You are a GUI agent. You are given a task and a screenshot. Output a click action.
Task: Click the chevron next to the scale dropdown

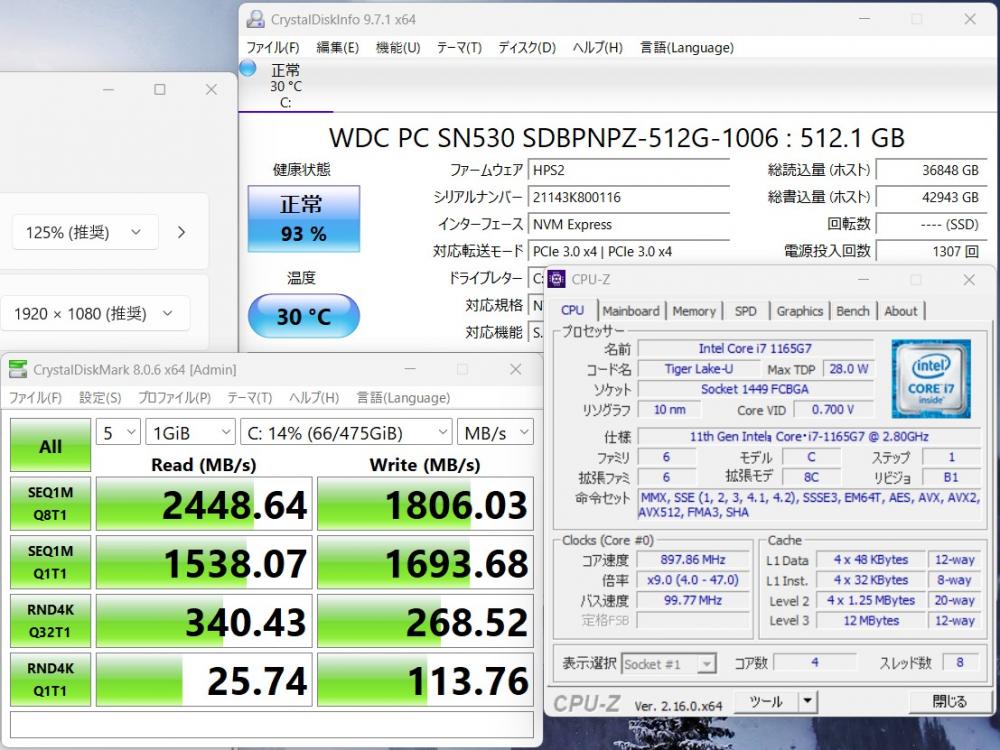pos(181,232)
